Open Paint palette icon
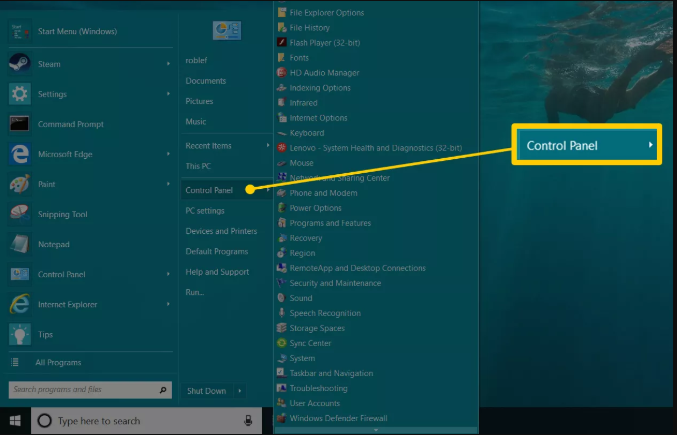677x435 pixels. click(x=20, y=184)
